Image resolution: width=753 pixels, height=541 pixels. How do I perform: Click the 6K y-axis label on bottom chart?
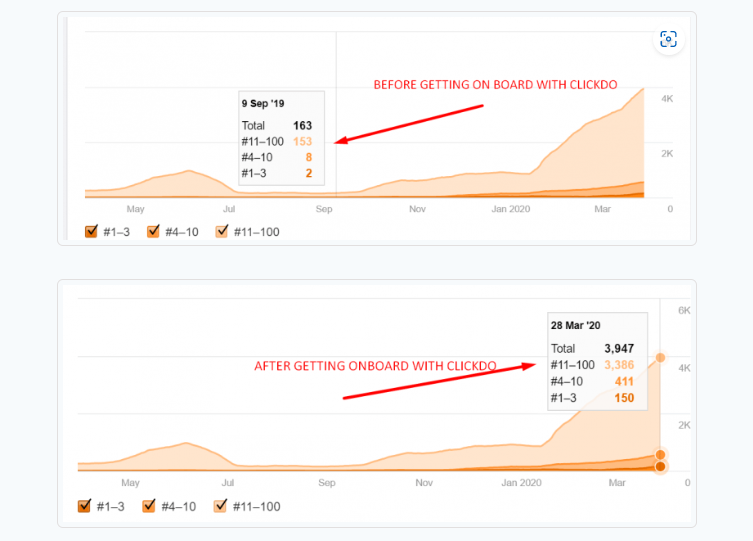[684, 311]
